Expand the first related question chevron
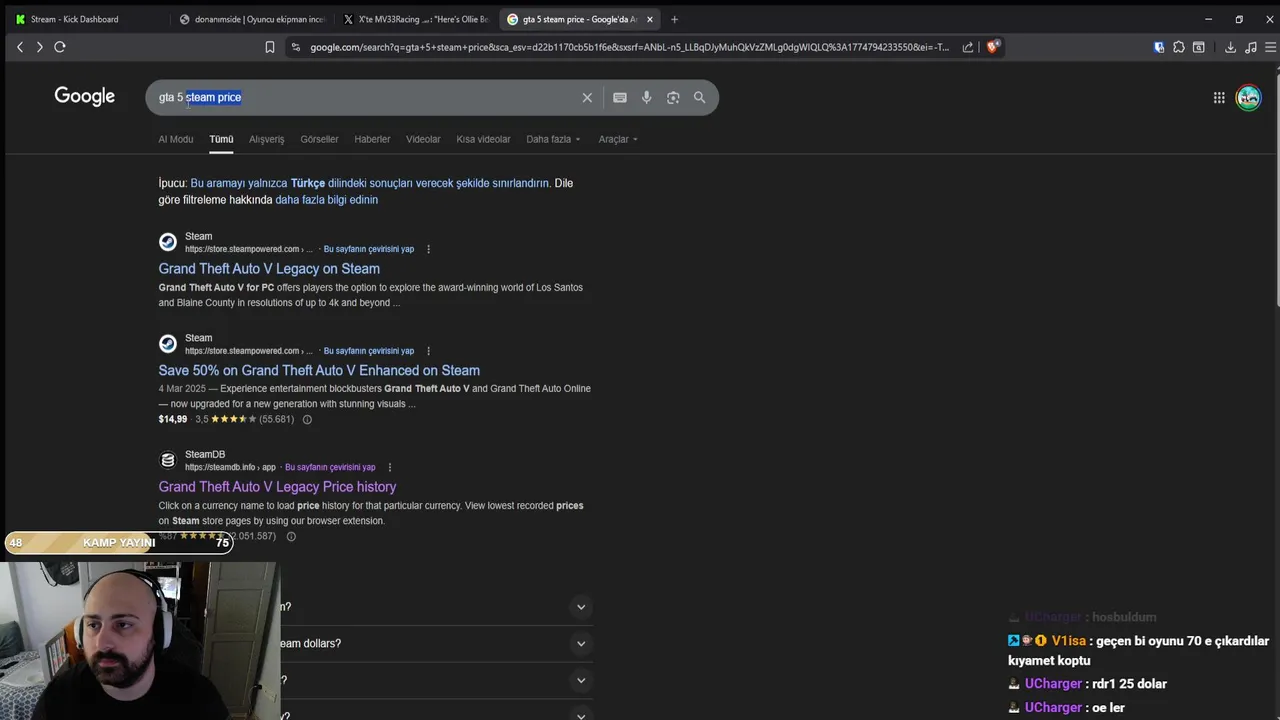Viewport: 1280px width, 720px height. (581, 607)
